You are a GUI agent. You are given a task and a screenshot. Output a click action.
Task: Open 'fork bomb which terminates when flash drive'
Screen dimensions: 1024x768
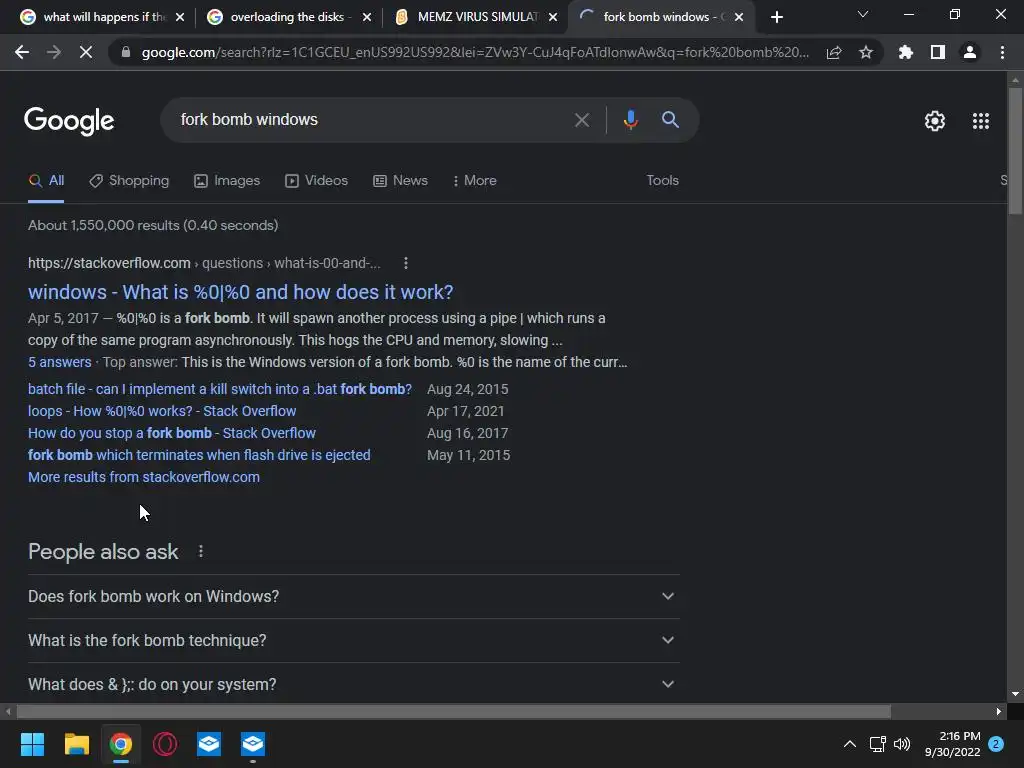coord(199,455)
